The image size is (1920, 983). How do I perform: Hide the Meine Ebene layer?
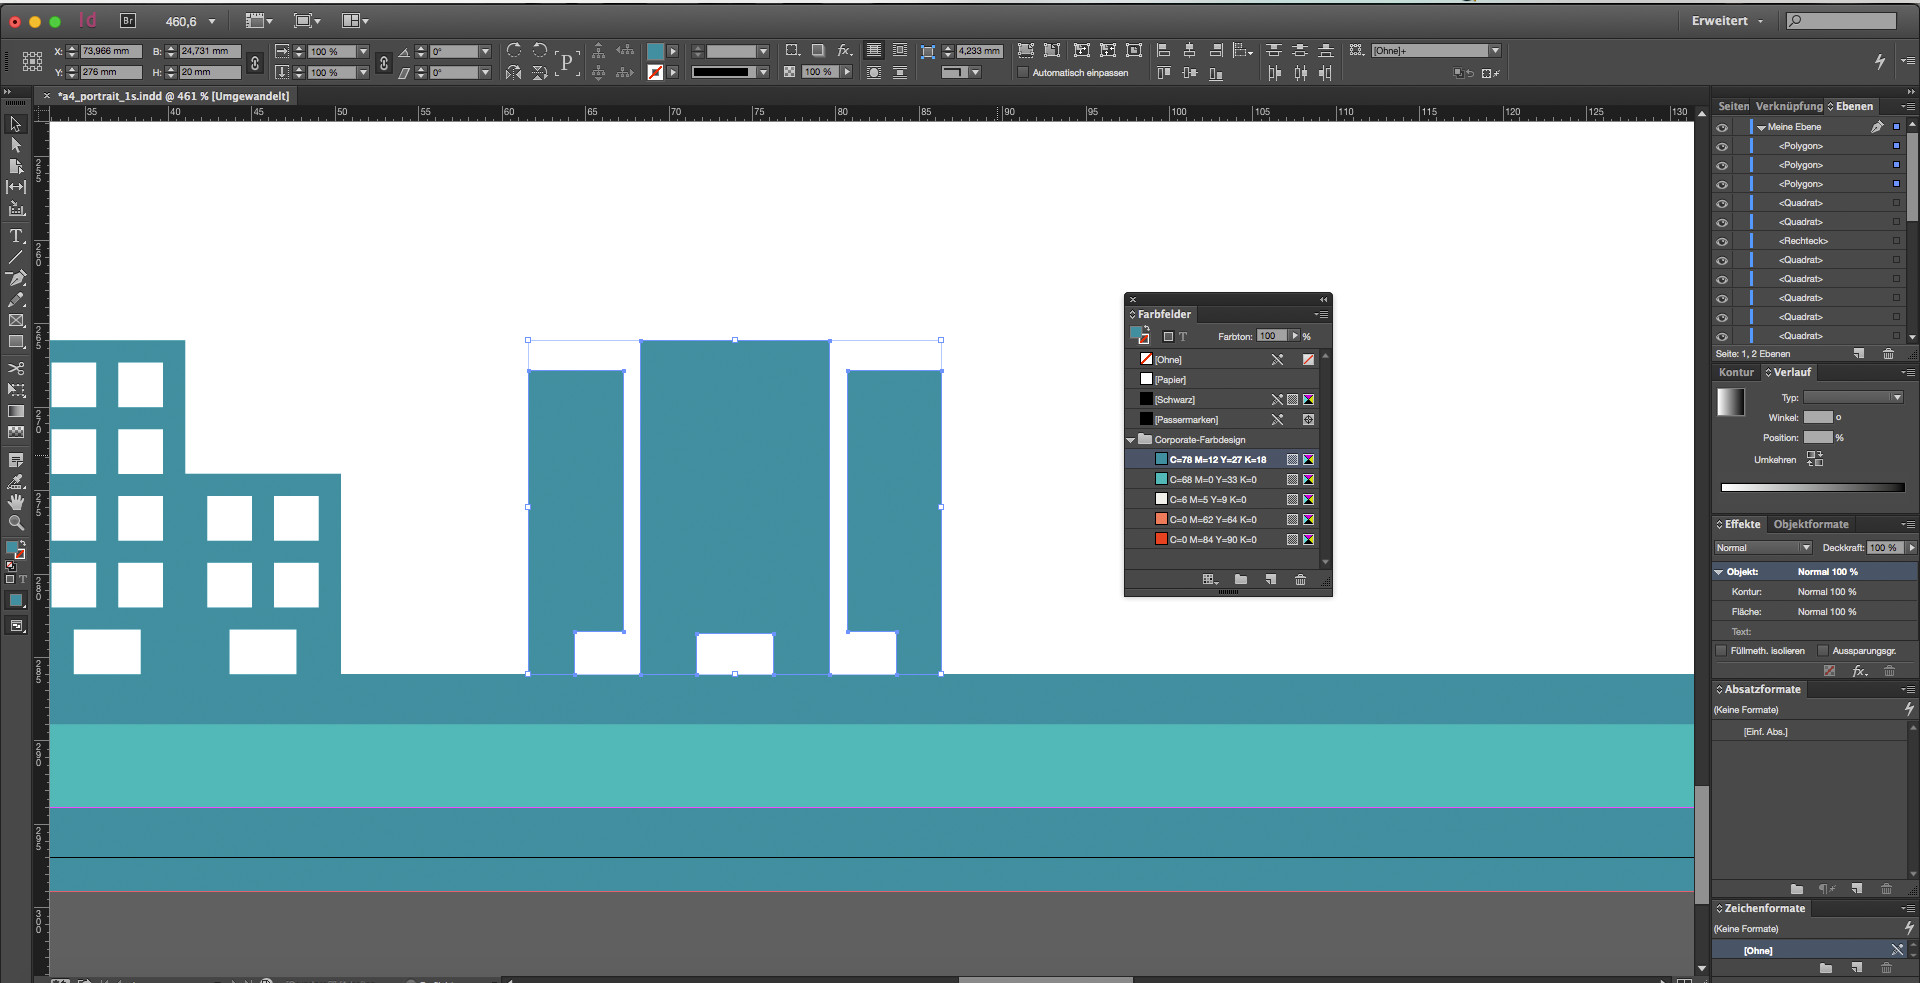coord(1722,127)
